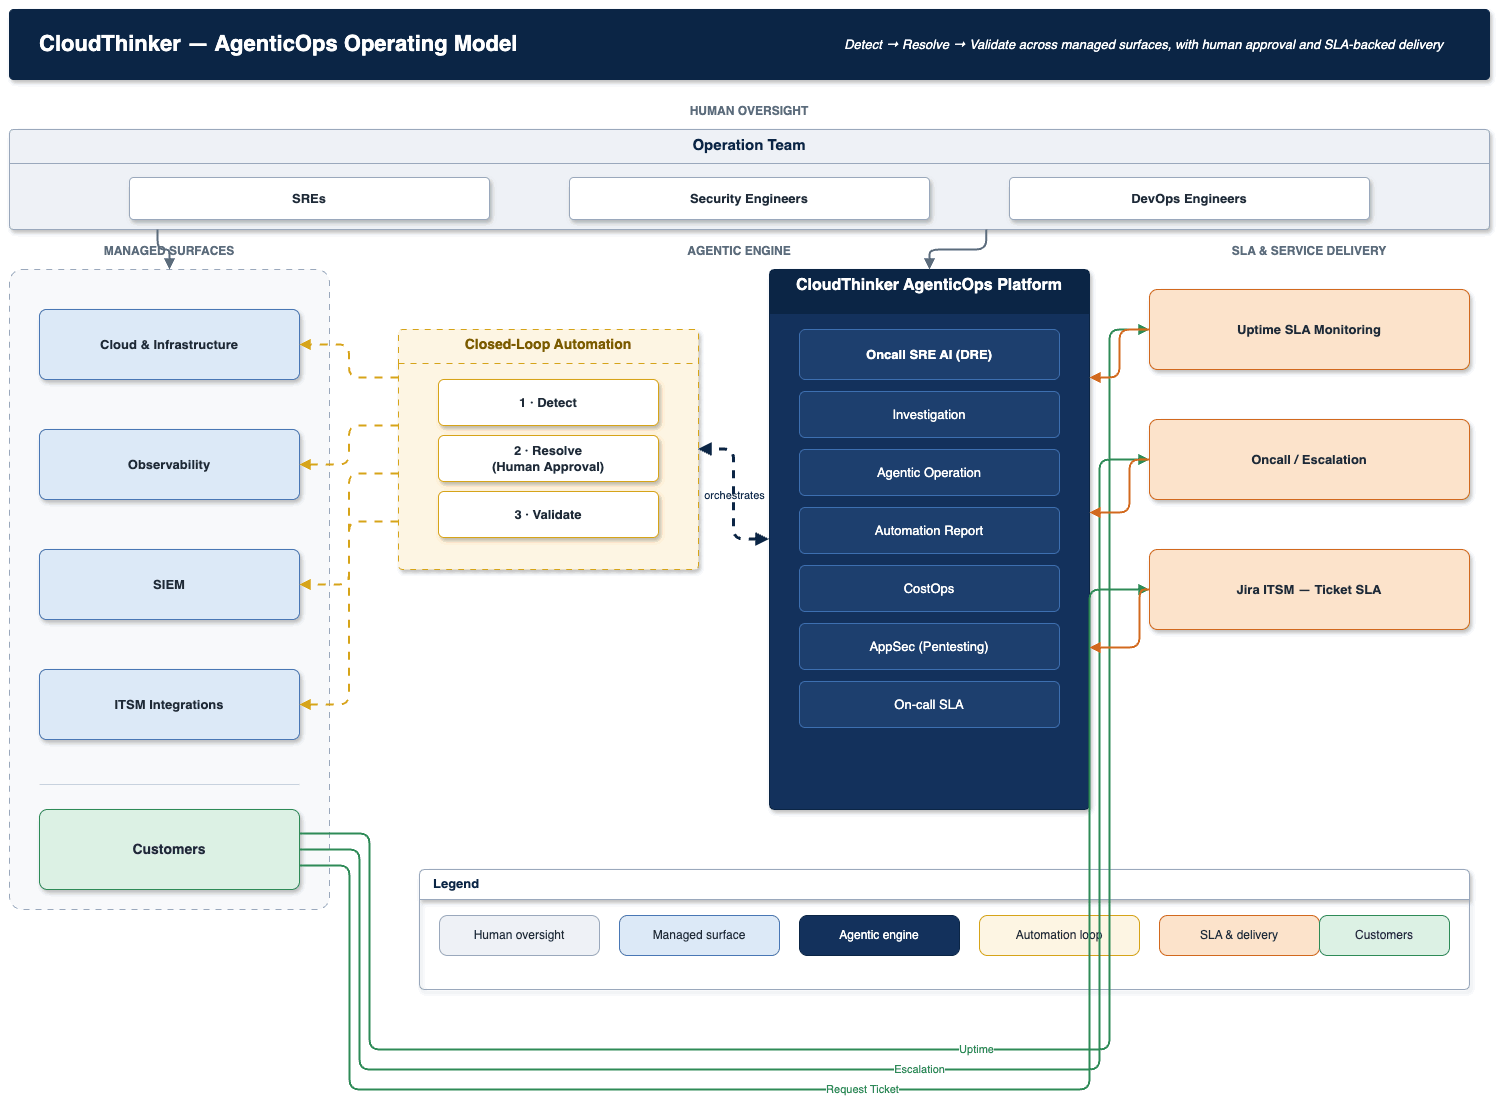1503x1104 pixels.
Task: Select the "MANAGED SURFACES" section heading
Action: point(169,251)
